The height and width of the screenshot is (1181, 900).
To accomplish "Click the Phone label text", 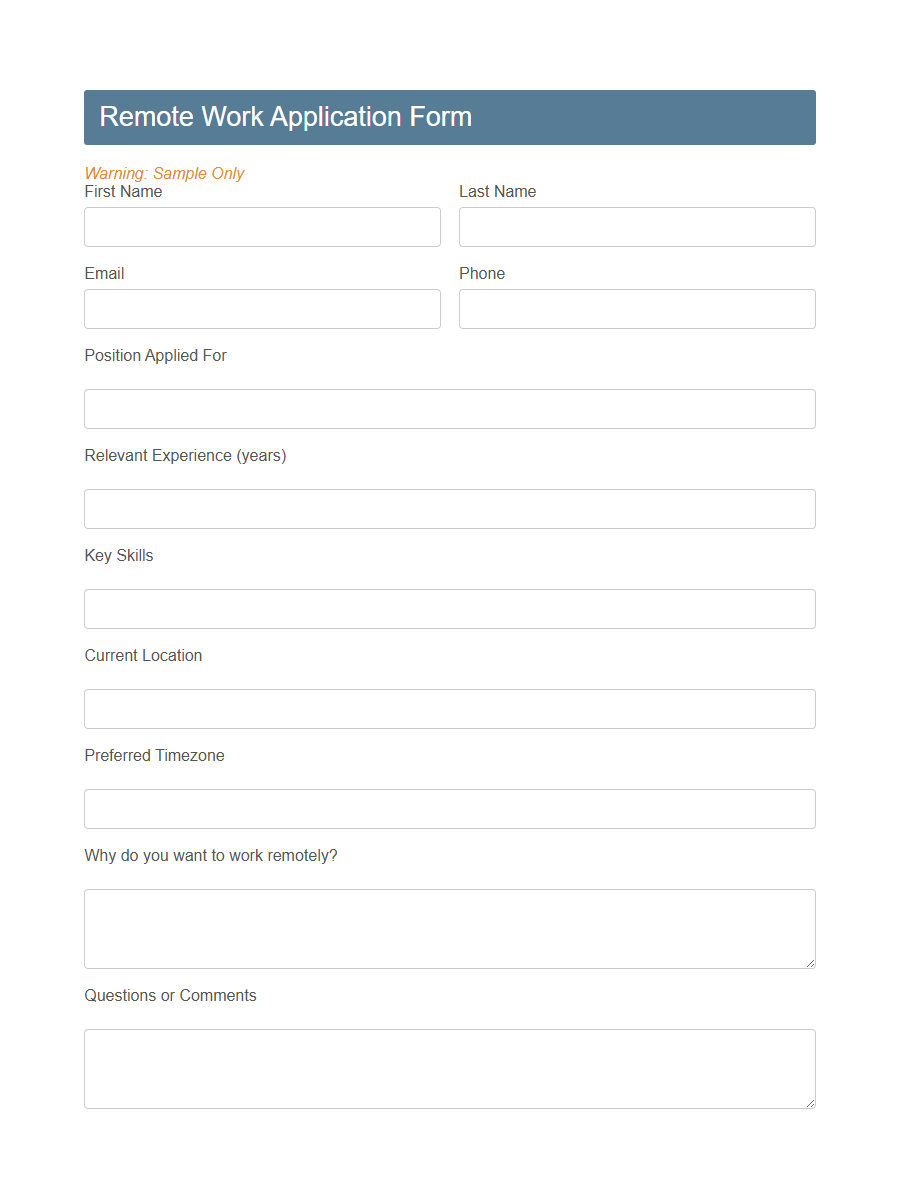I will pyautogui.click(x=482, y=273).
